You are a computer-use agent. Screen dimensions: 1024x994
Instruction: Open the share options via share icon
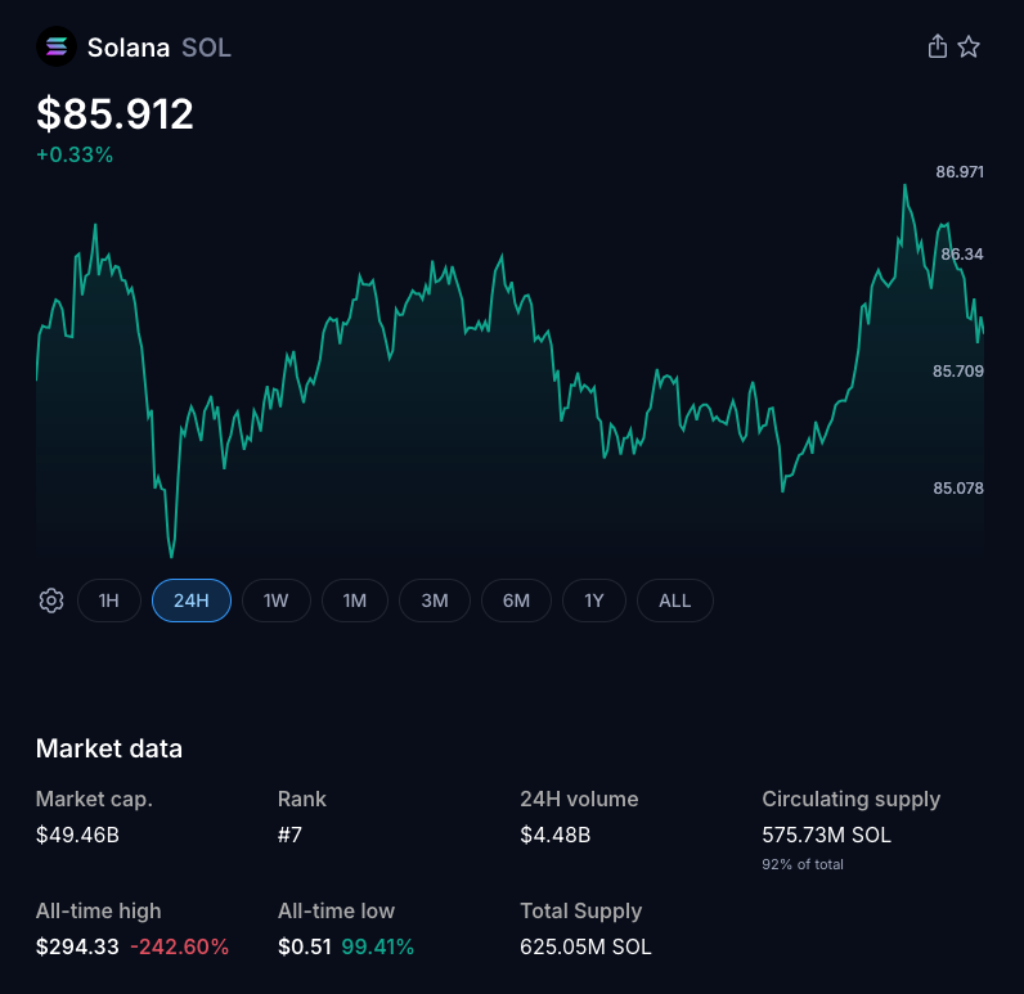[936, 46]
